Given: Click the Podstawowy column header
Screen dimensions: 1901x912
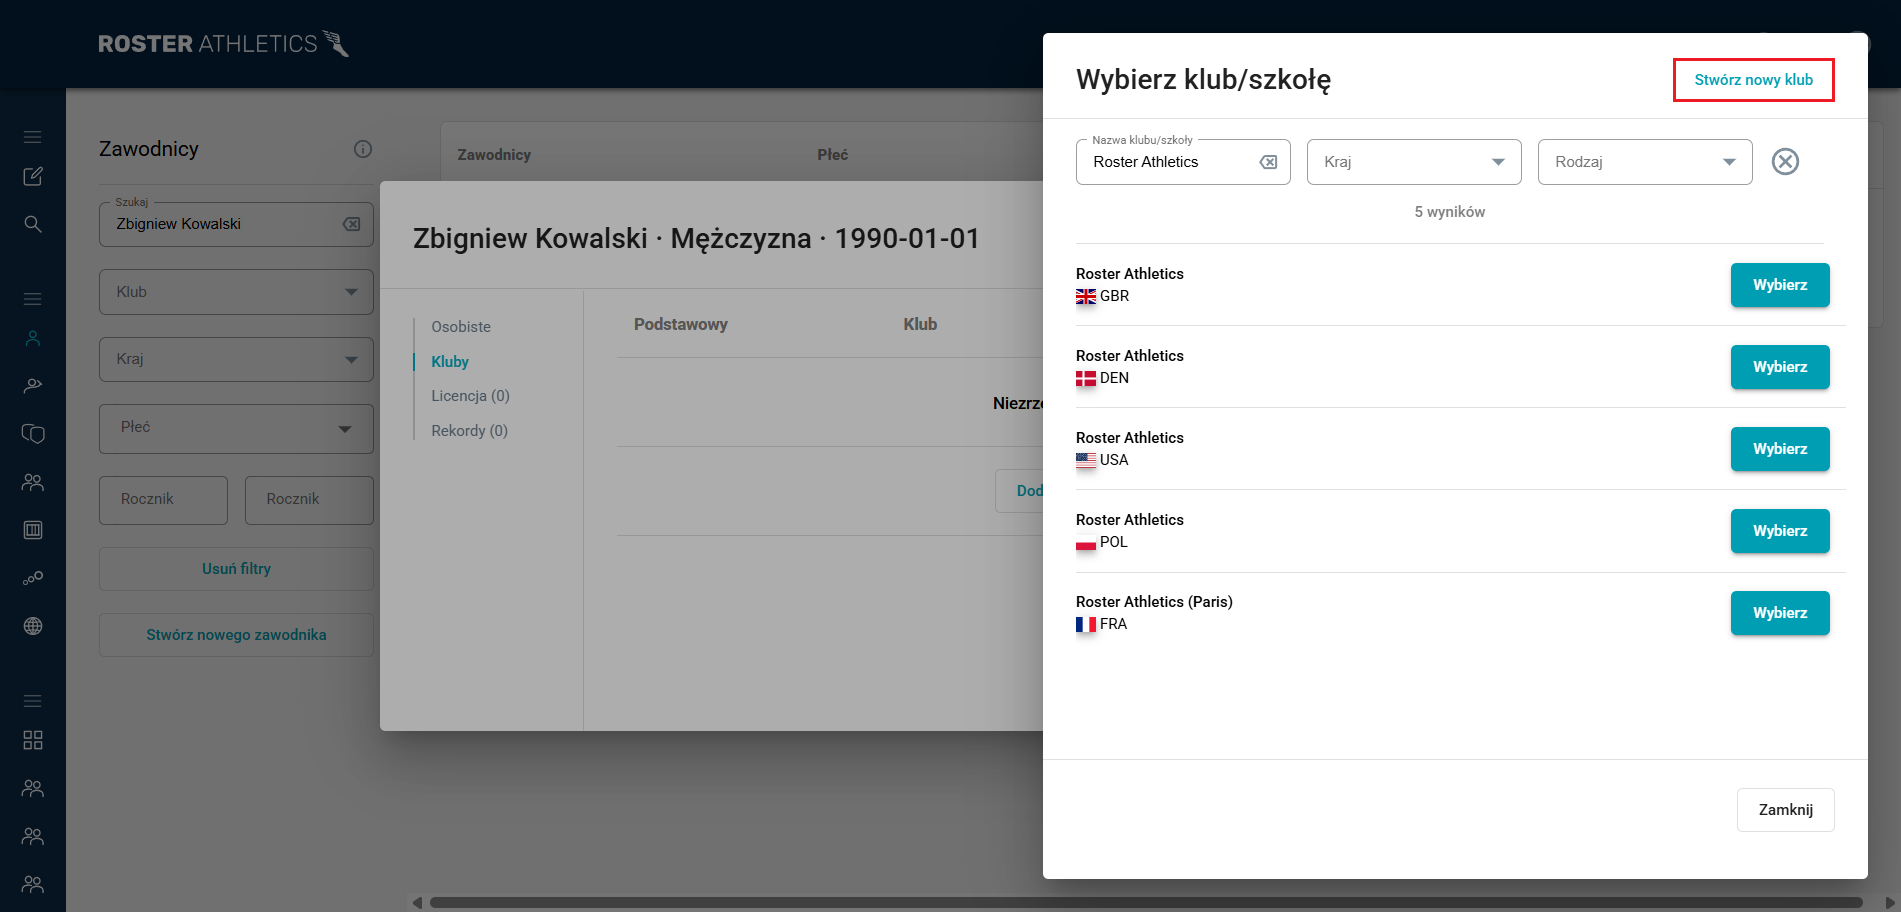Looking at the screenshot, I should pos(680,324).
